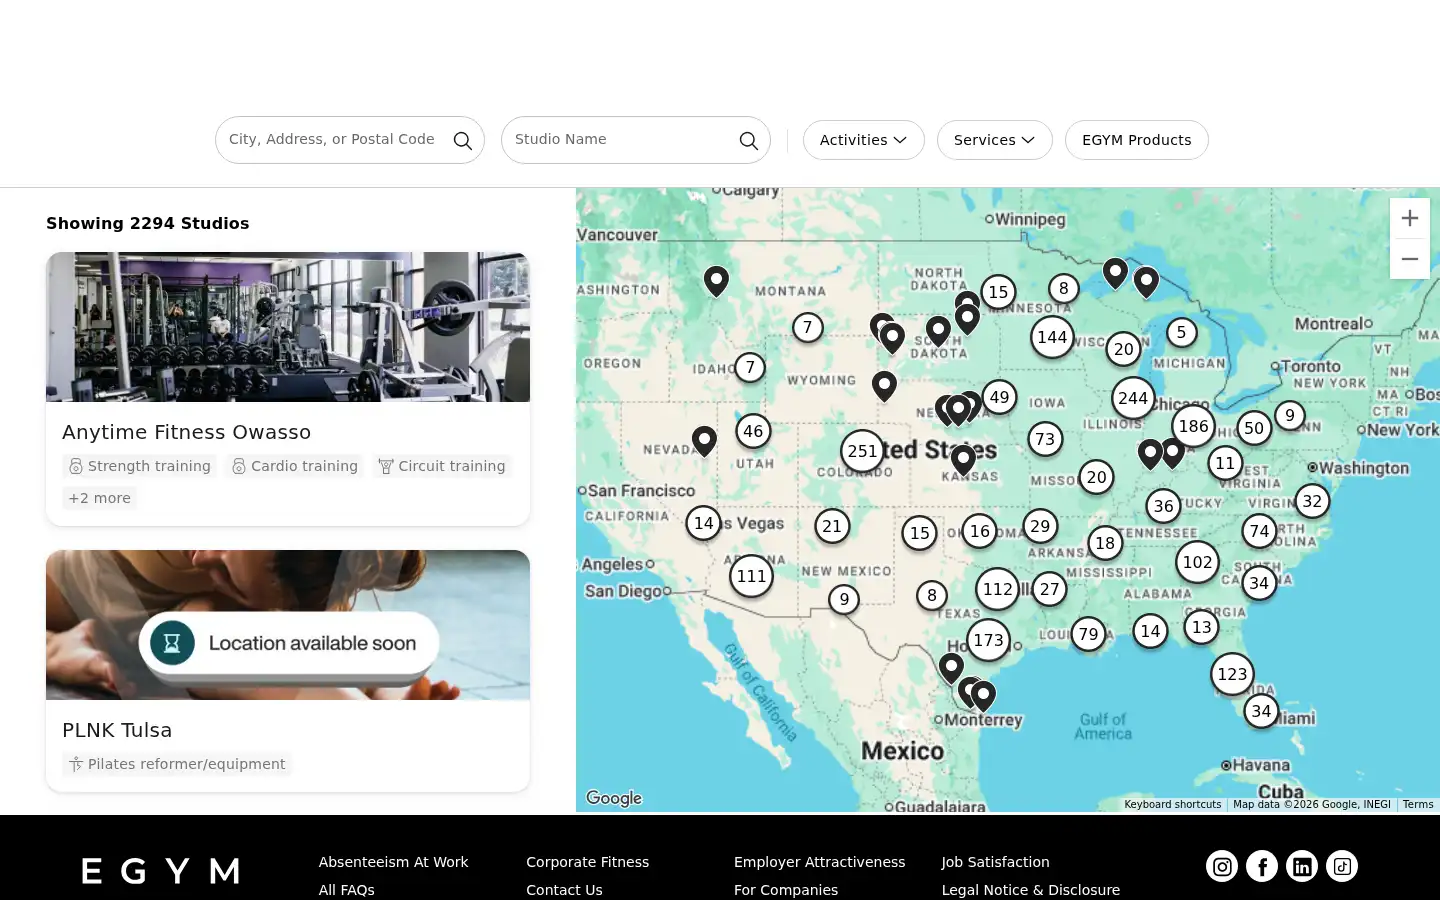Image resolution: width=1440 pixels, height=900 pixels.
Task: Click the EGYM logo in the footer
Action: pos(160,871)
